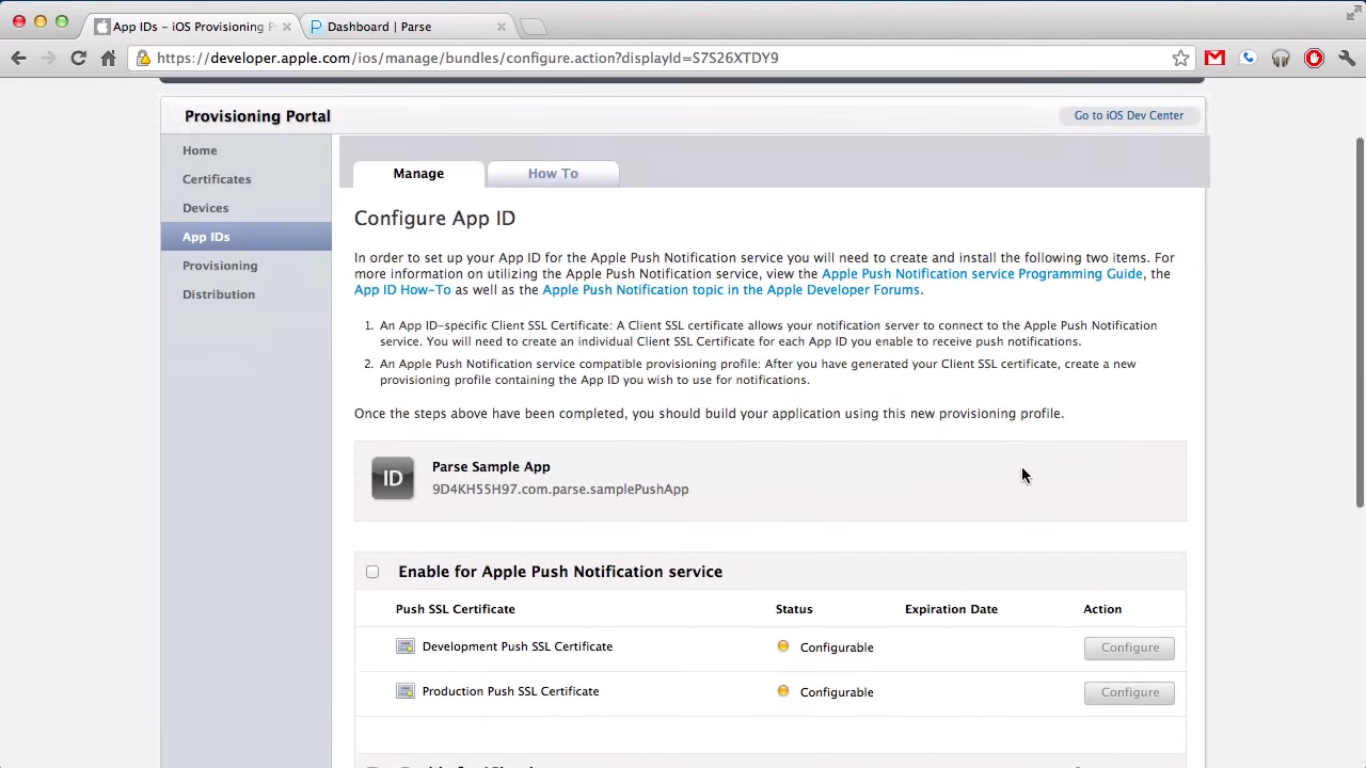Switch to the How To tab

[553, 174]
